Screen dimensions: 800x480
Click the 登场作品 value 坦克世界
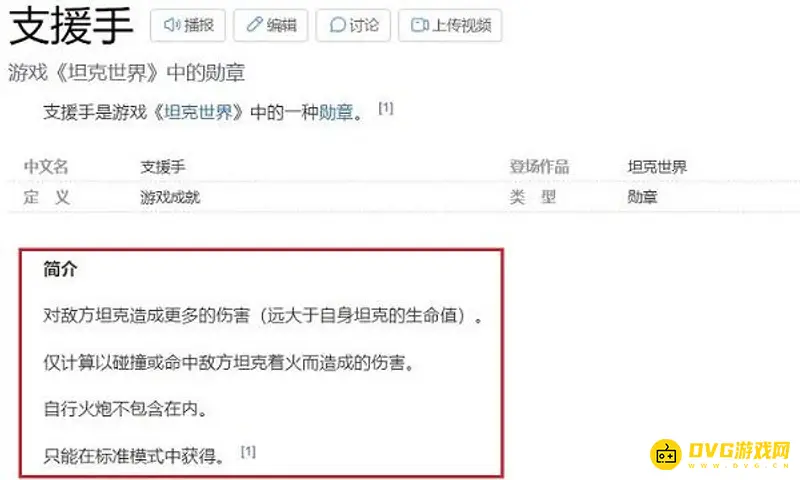tap(657, 166)
